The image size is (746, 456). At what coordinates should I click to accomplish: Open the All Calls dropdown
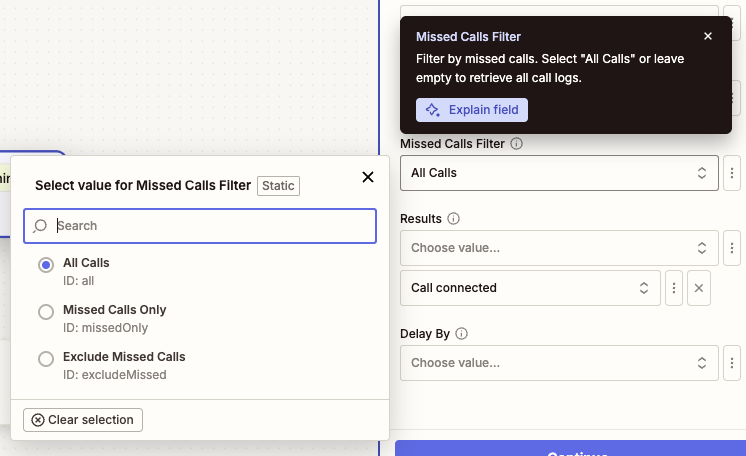click(558, 173)
